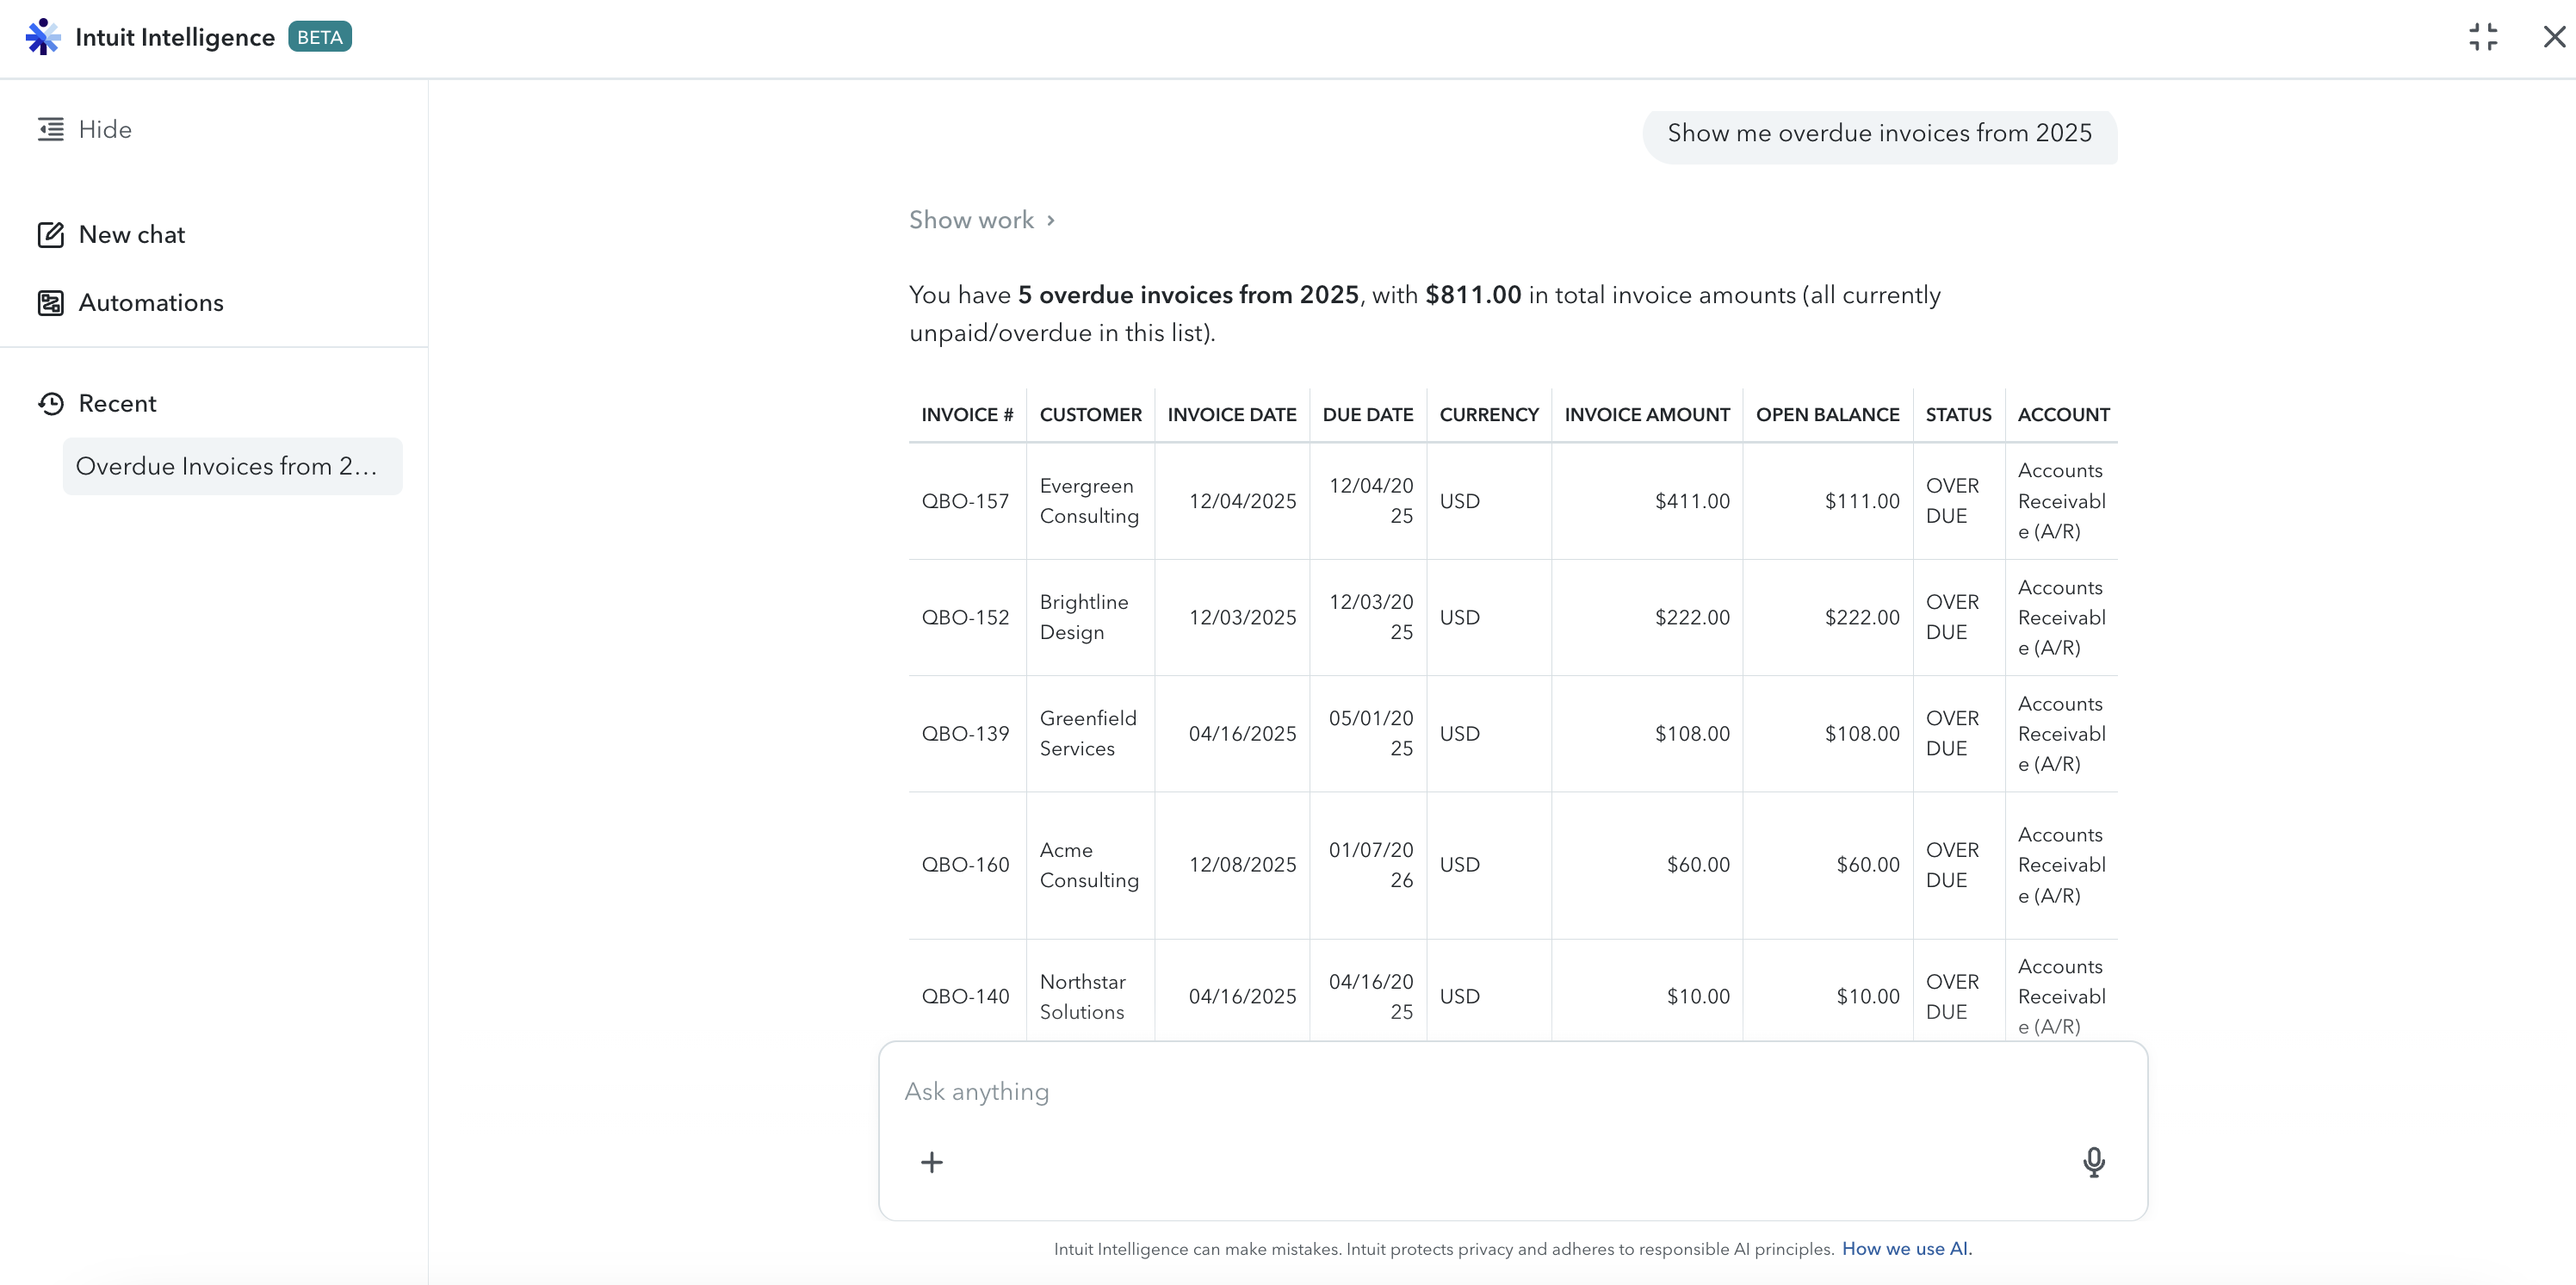
Task: Click the microphone voice input icon
Action: coord(2093,1162)
